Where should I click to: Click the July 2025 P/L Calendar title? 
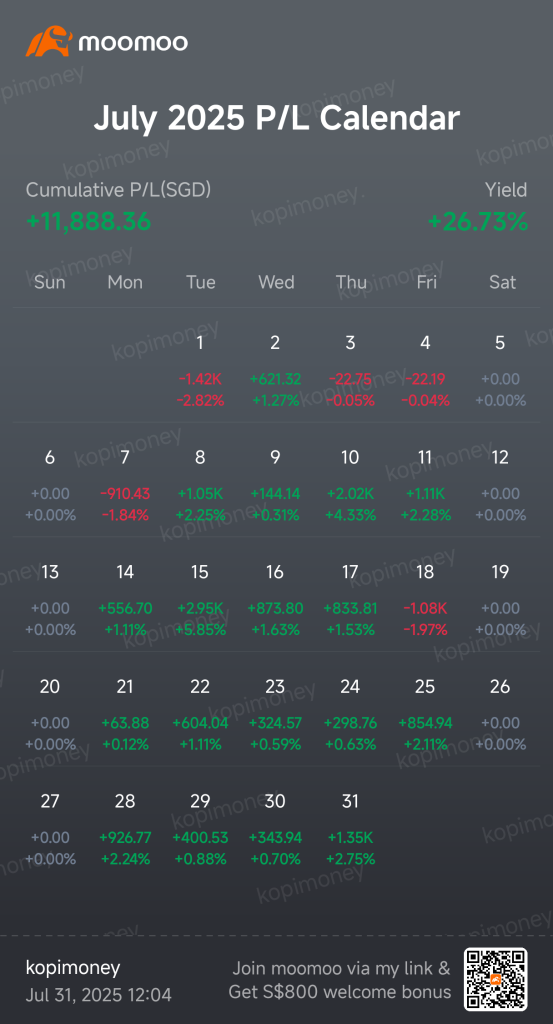click(x=276, y=119)
